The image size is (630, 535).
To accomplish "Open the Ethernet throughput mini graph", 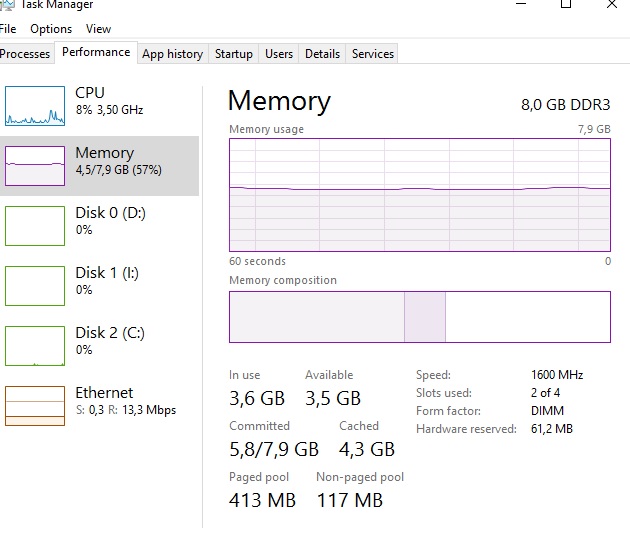I will click(x=34, y=405).
